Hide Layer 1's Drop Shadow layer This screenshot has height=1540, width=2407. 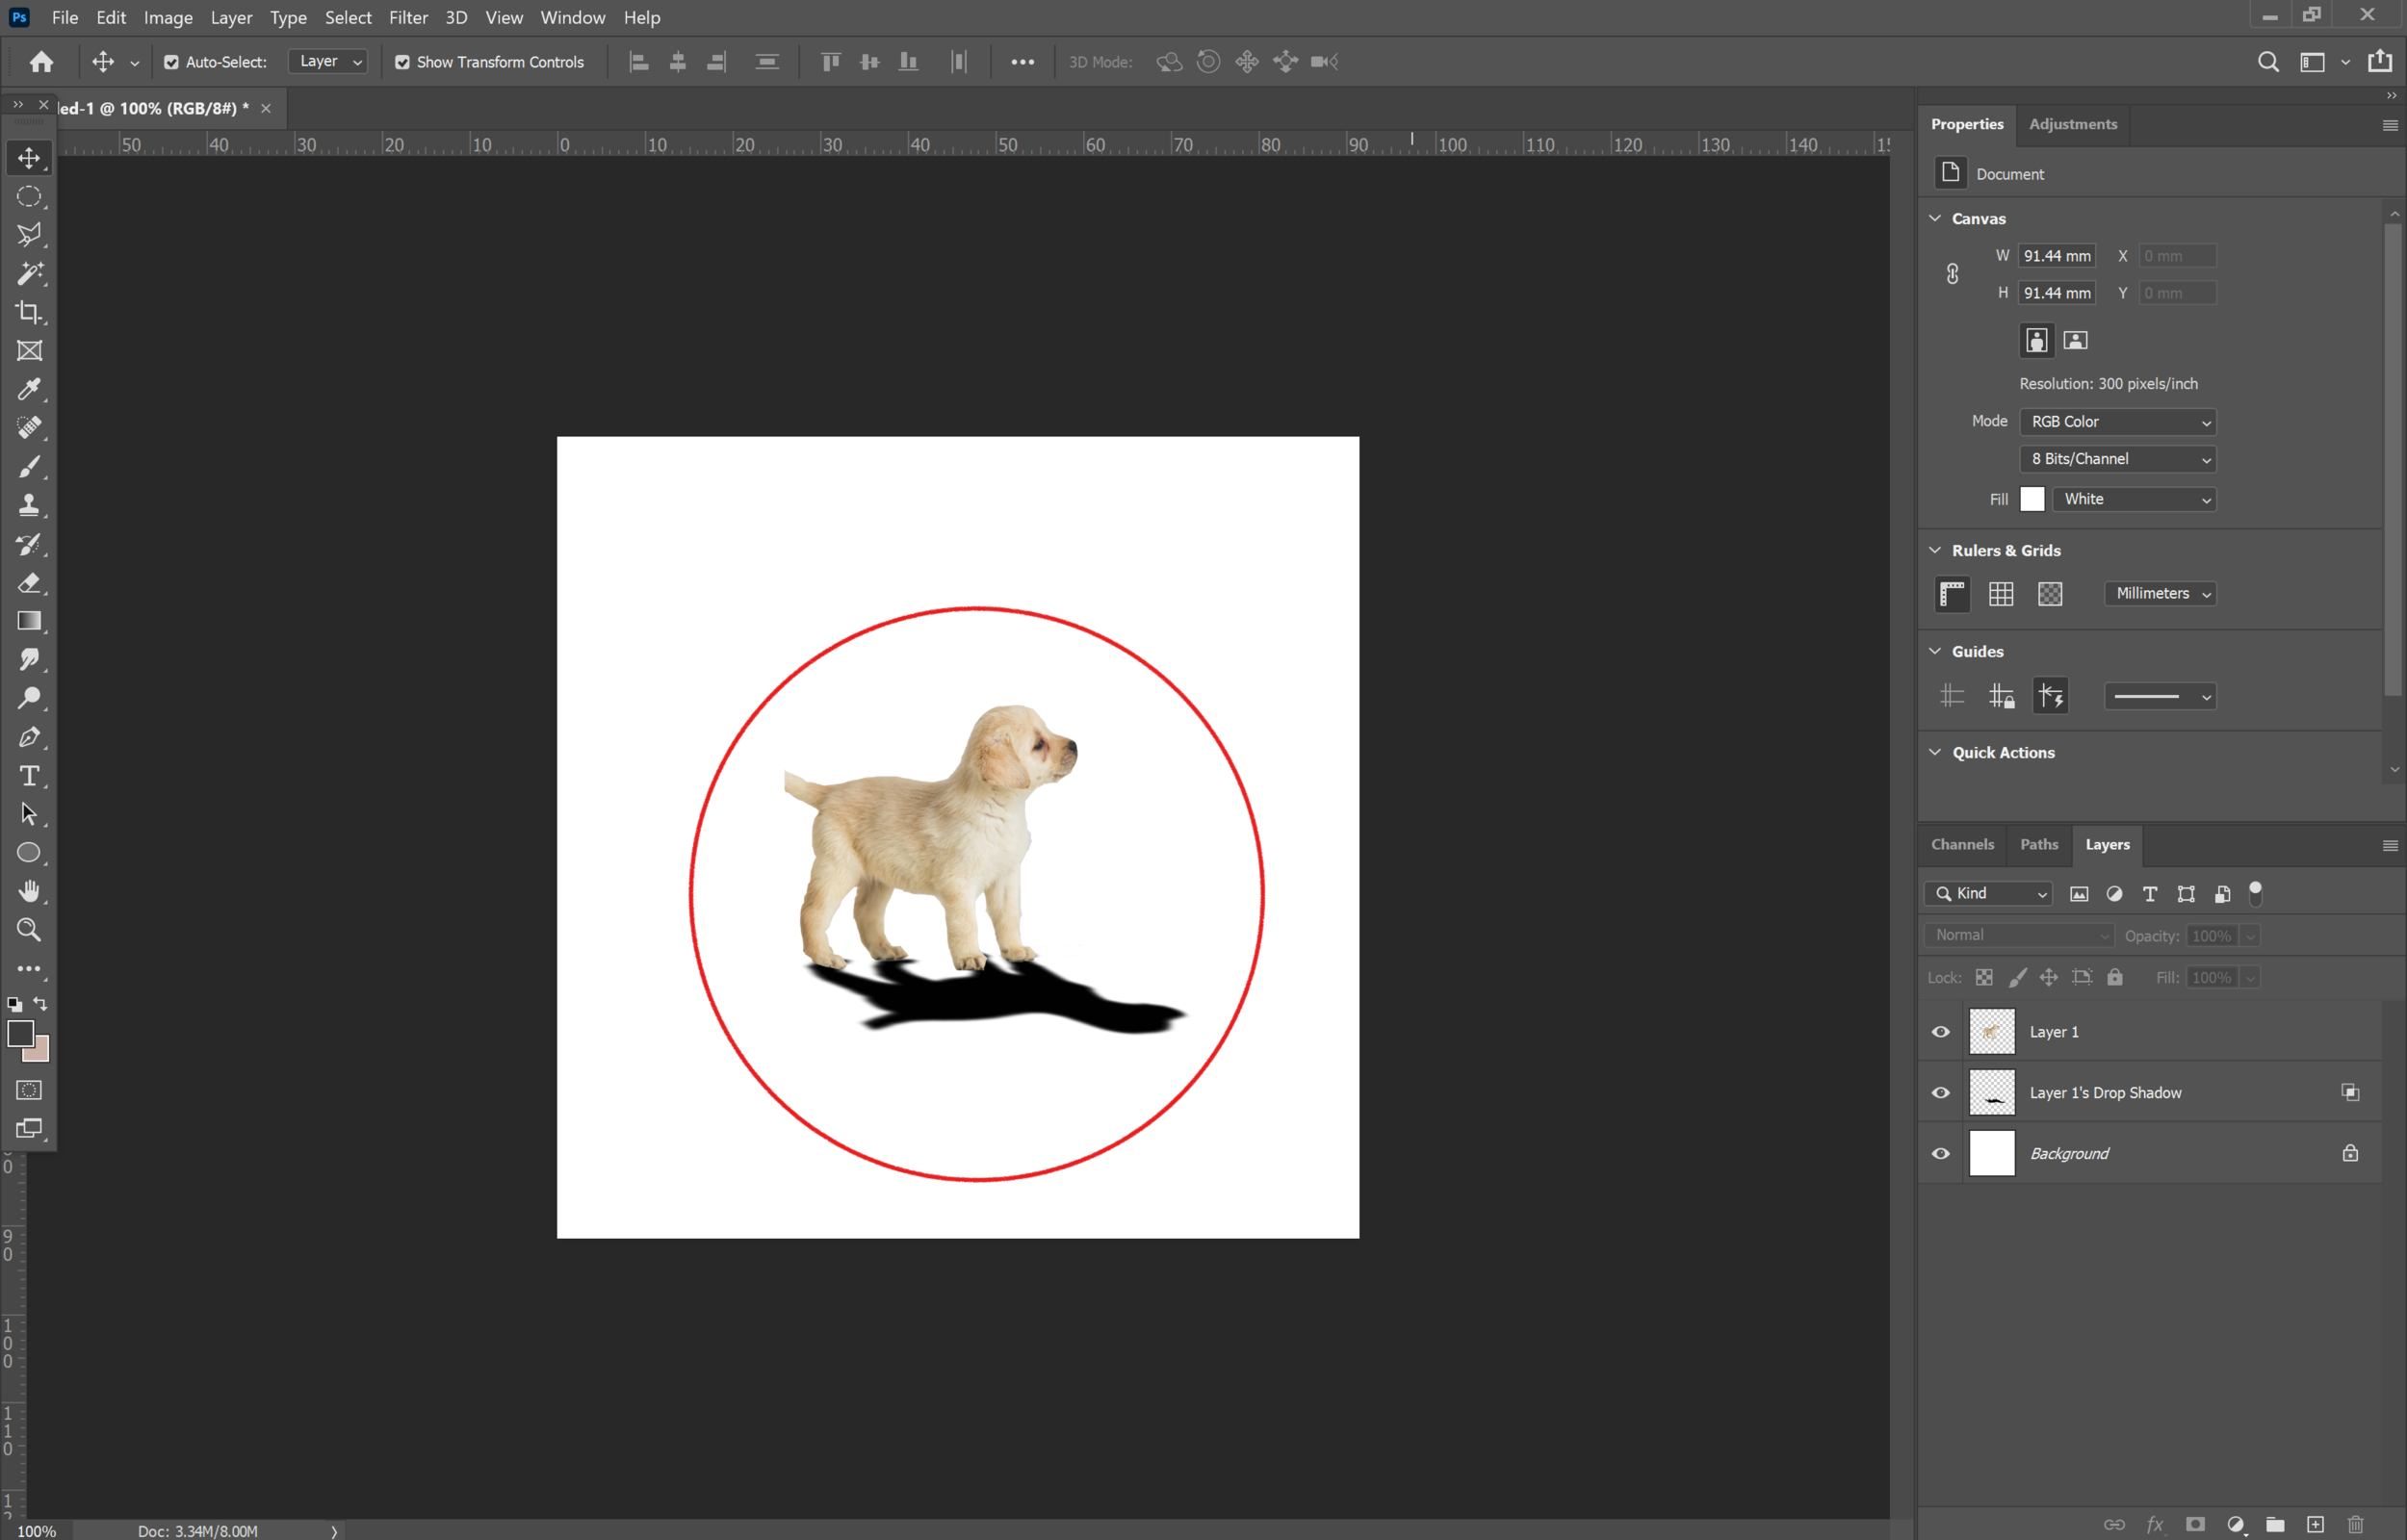tap(1941, 1093)
